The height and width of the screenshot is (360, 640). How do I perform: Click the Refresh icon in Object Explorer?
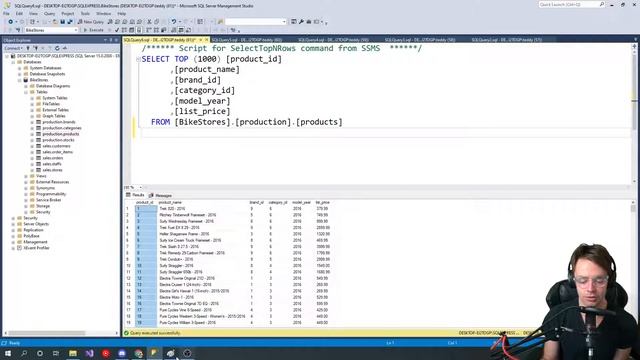57,48
